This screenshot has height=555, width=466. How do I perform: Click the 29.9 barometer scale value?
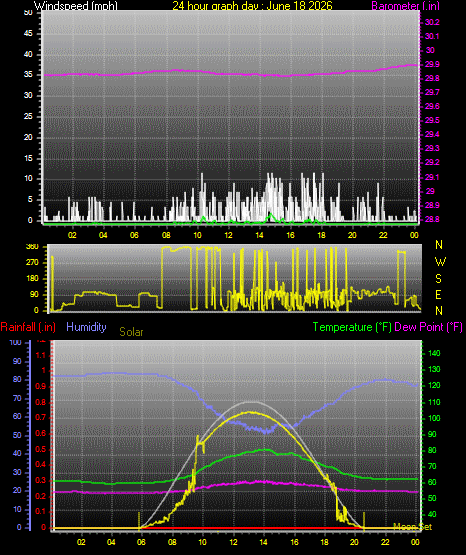point(432,64)
